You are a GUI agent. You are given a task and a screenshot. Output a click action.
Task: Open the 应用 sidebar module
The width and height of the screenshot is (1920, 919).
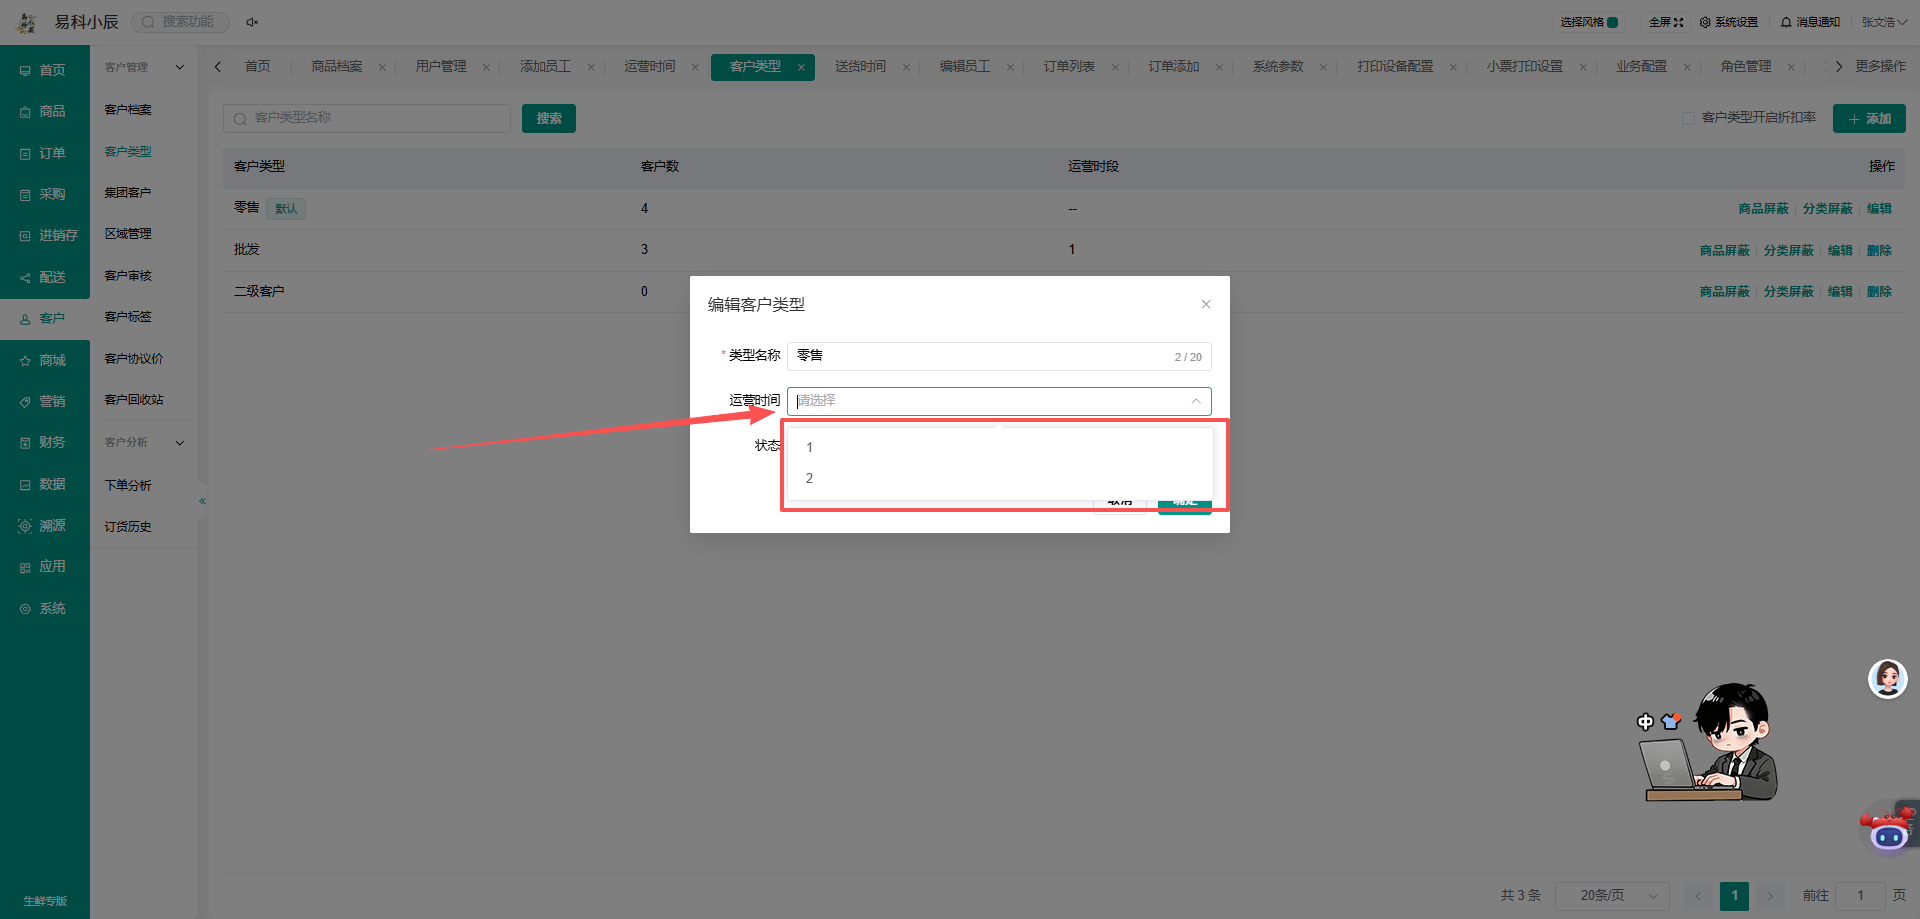coord(44,567)
